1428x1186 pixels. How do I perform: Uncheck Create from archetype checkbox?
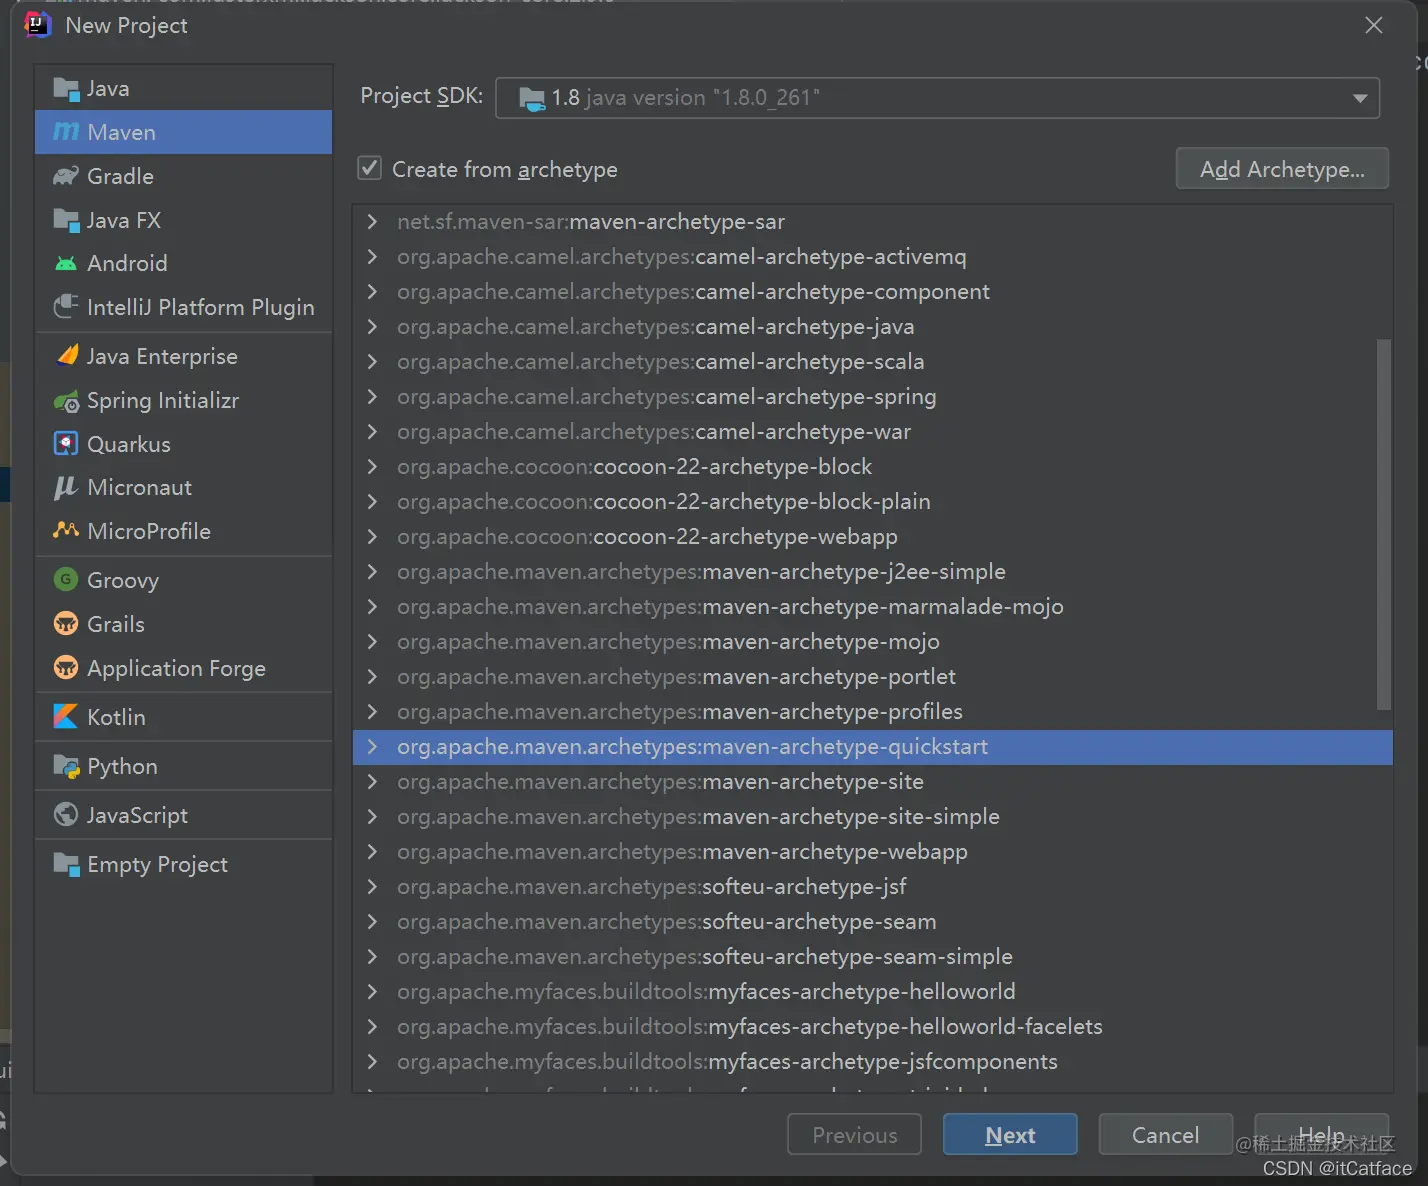(x=370, y=168)
